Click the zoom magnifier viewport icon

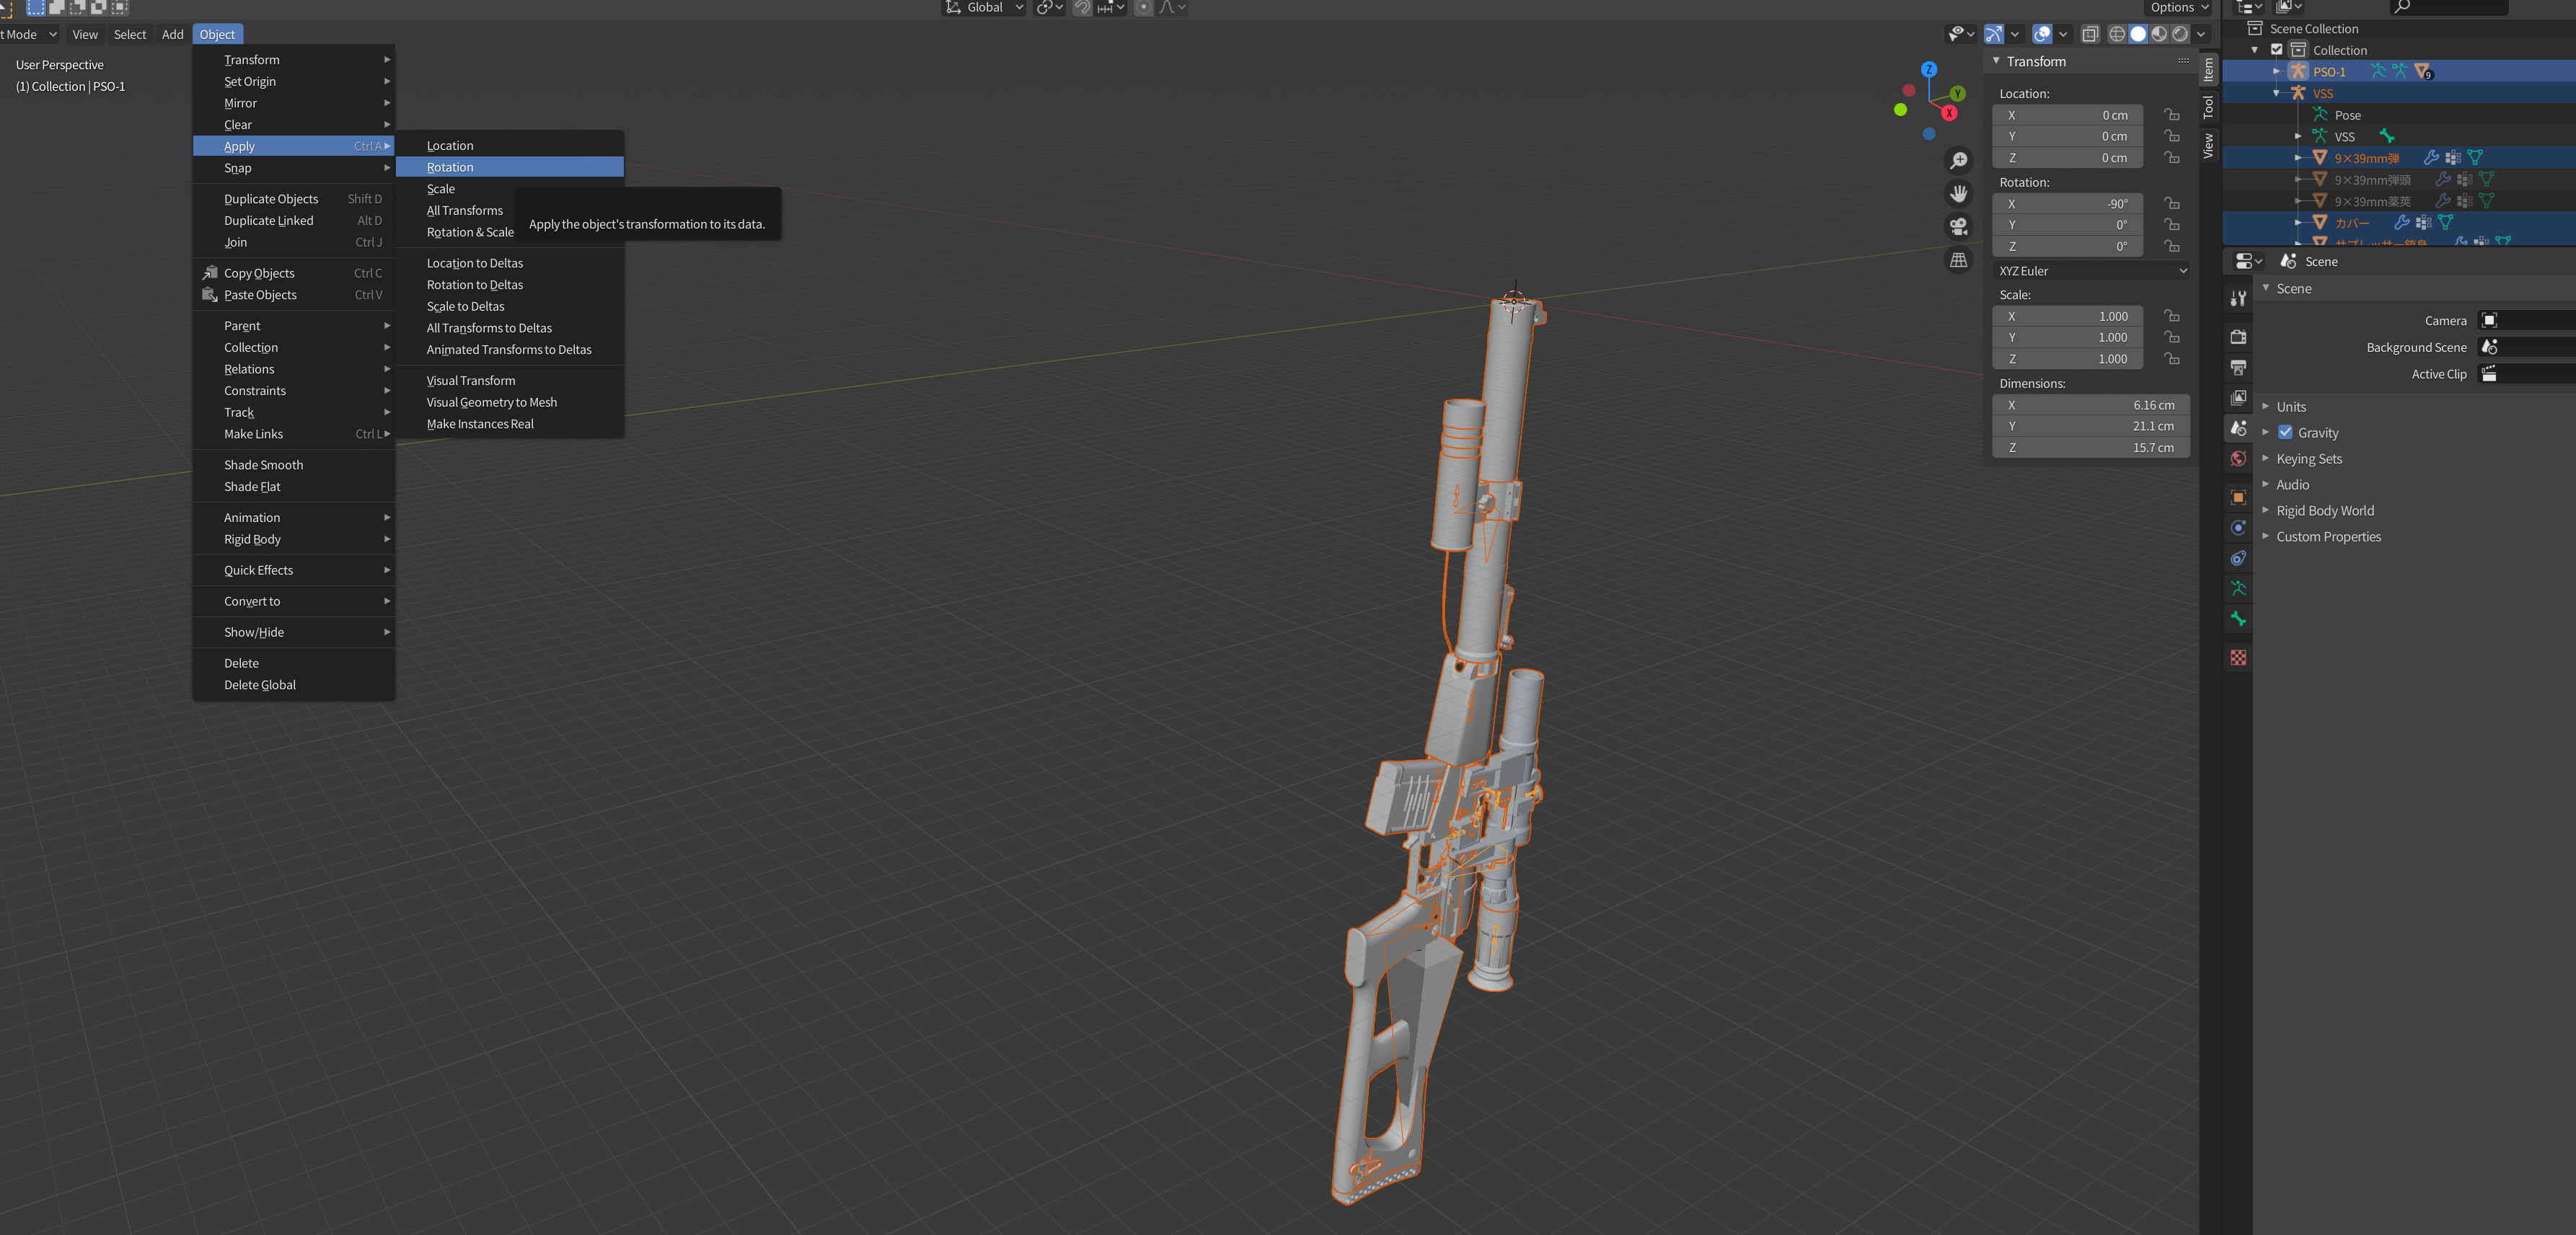(x=1958, y=161)
